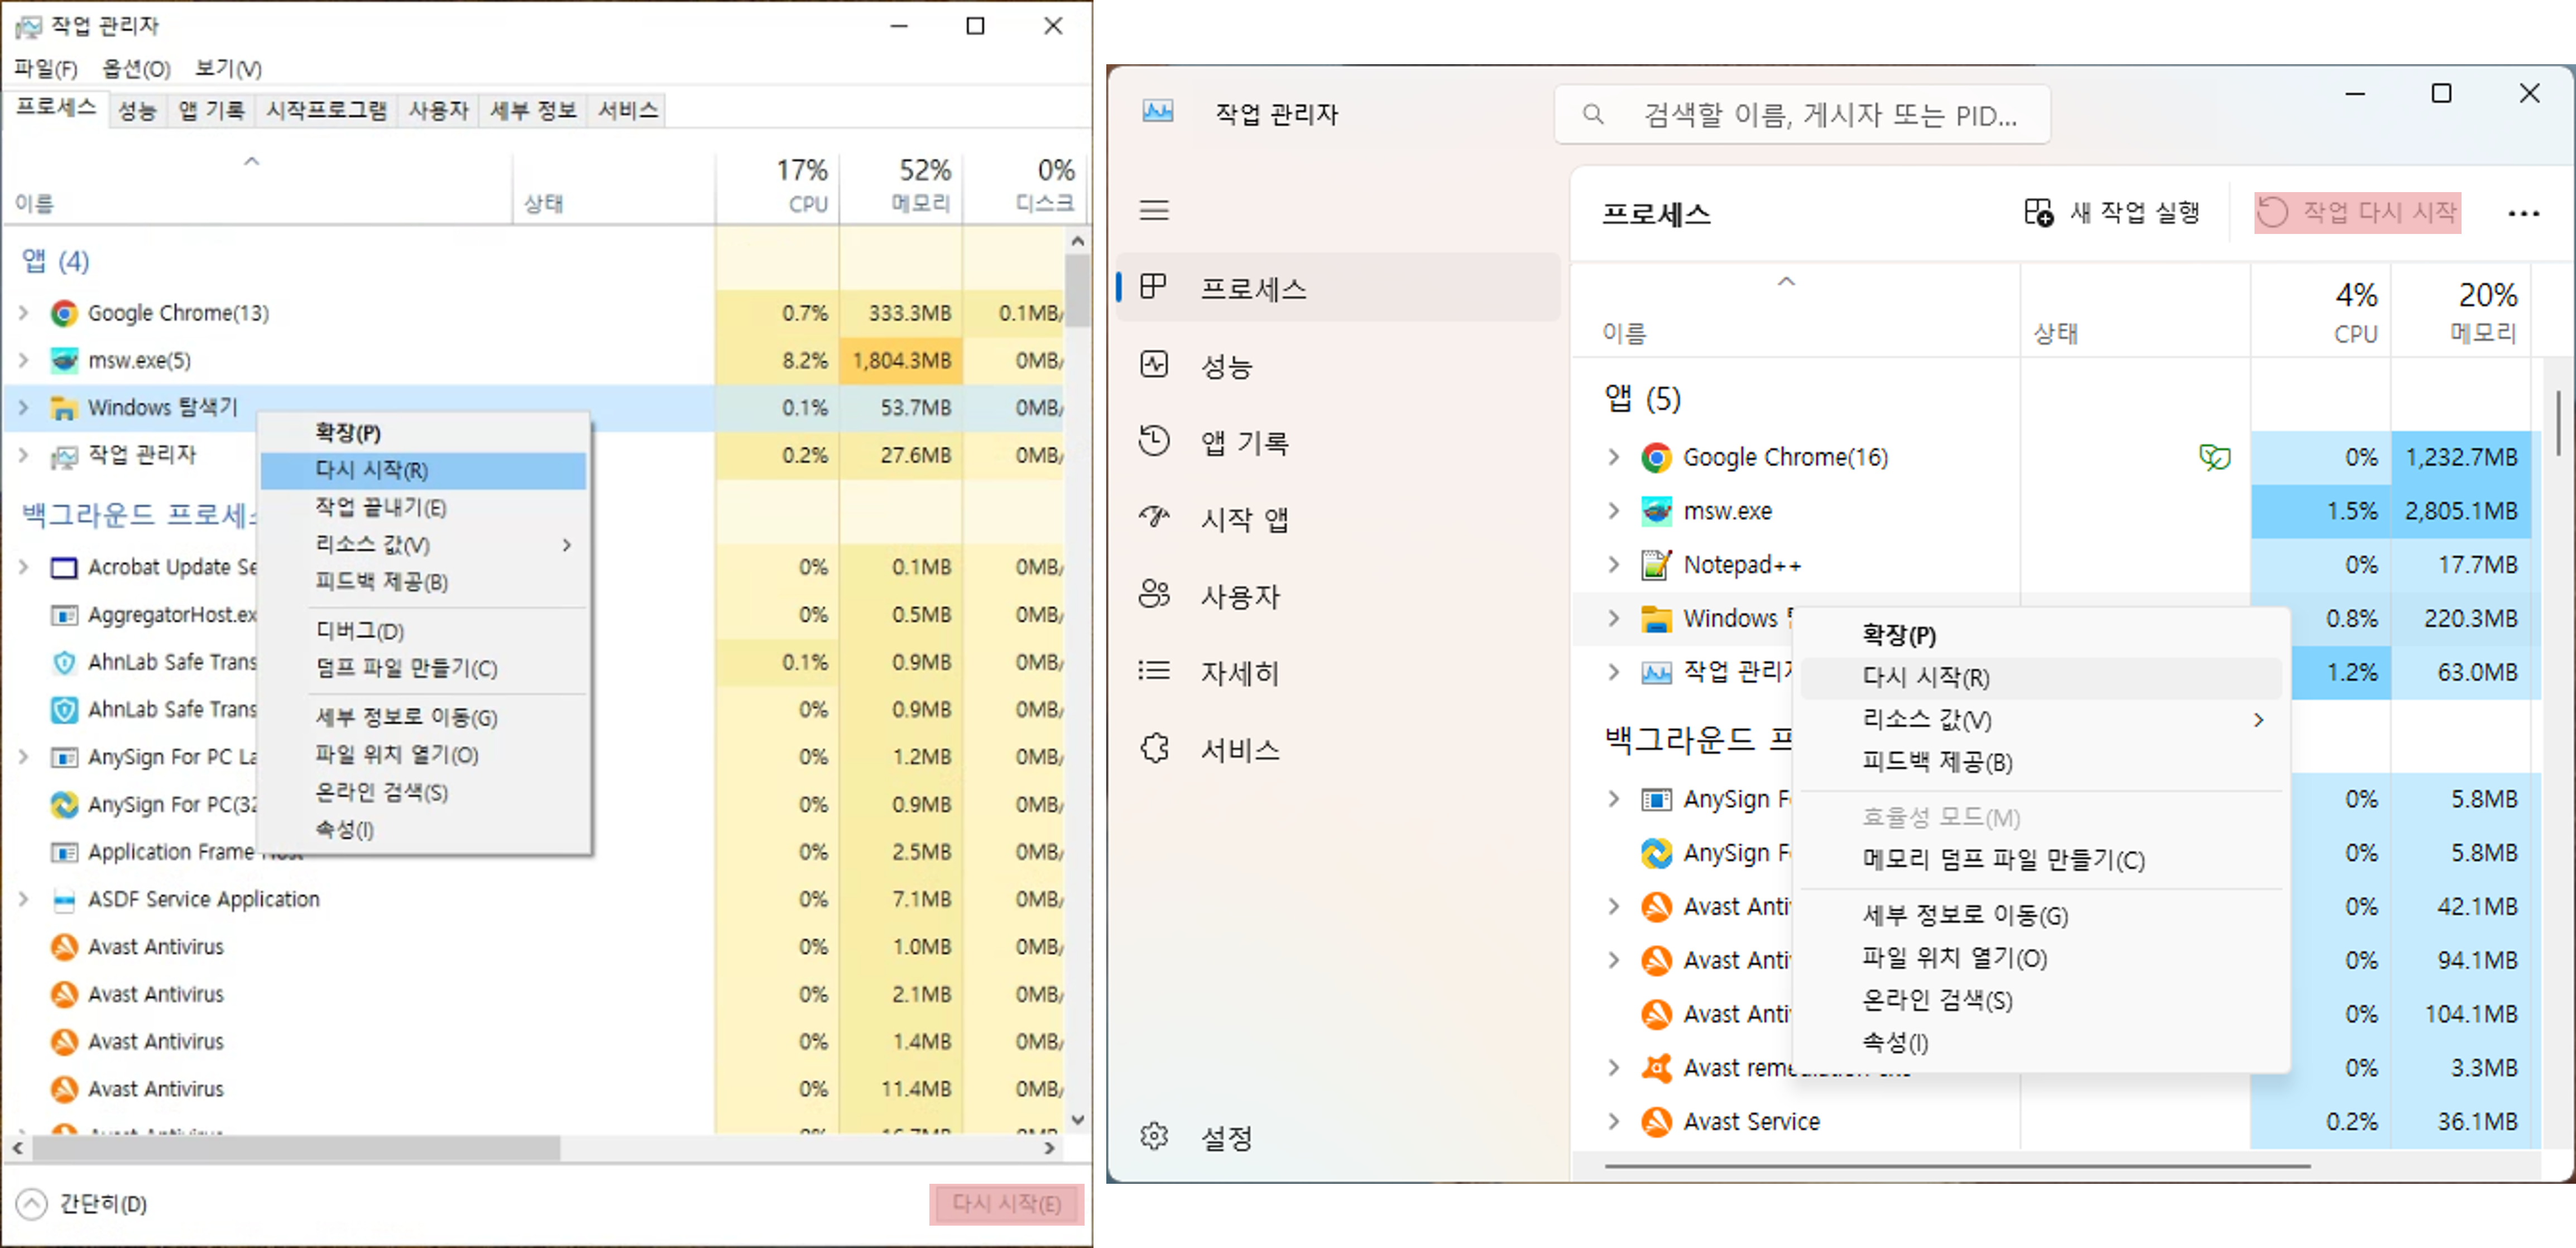Open Users (사용자) sidebar icon
Viewport: 2576px width, 1248px height.
(1154, 595)
